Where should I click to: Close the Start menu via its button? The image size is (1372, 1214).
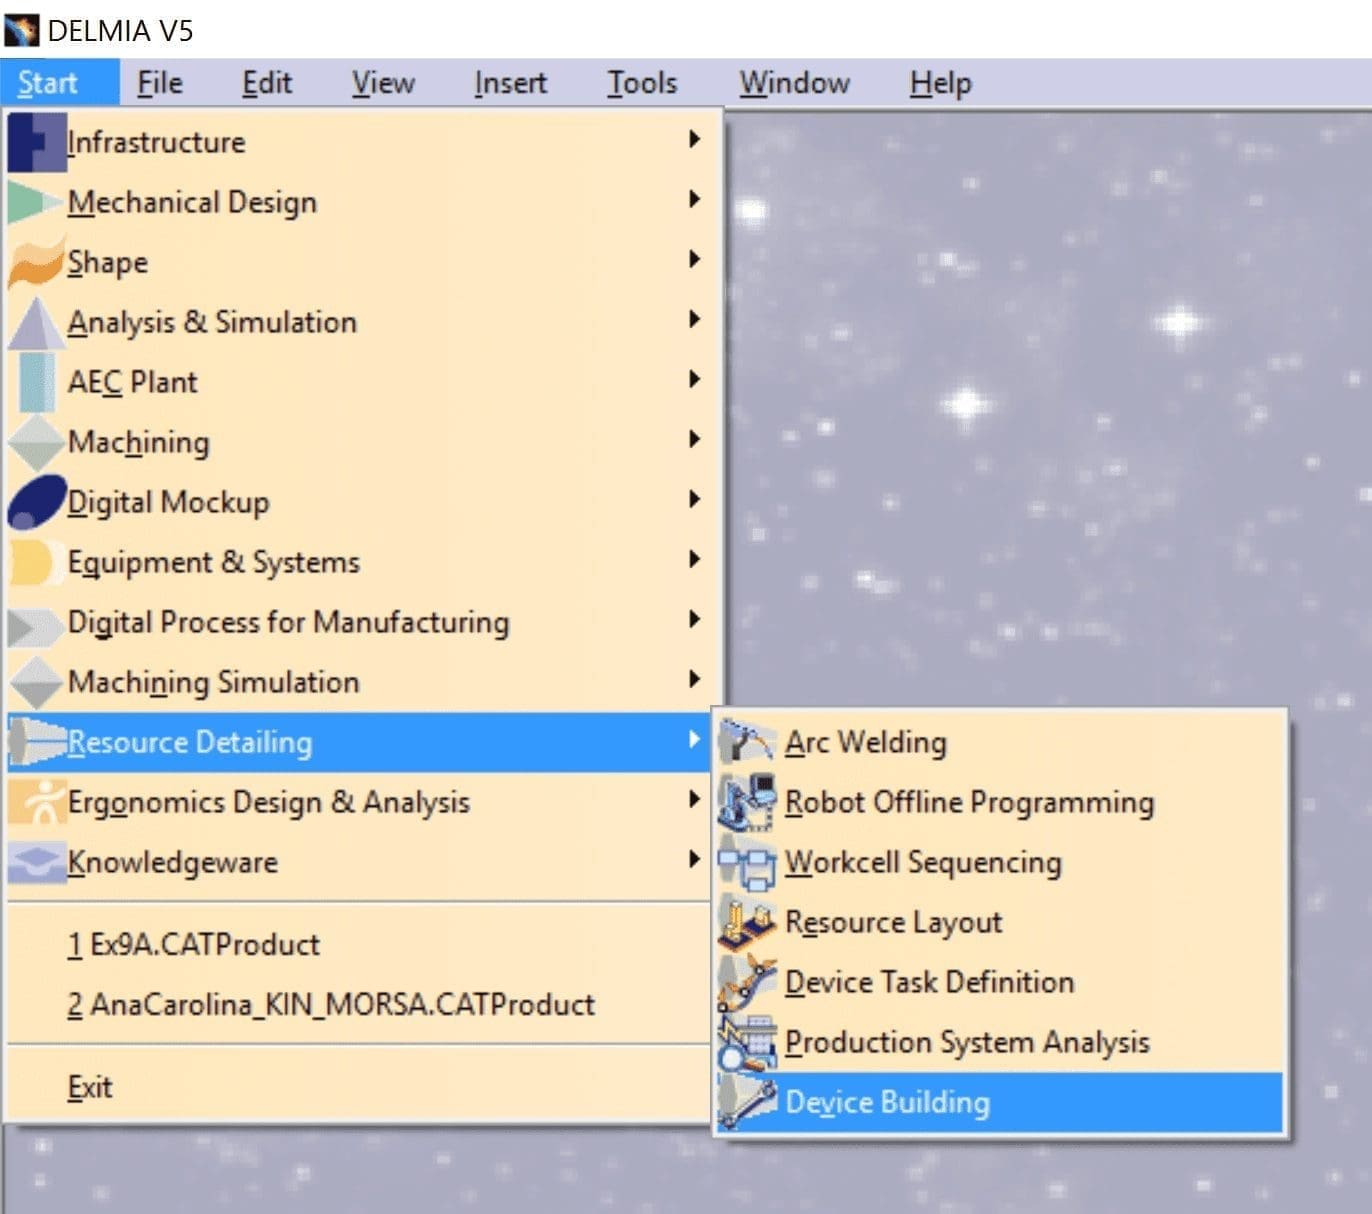[x=60, y=83]
